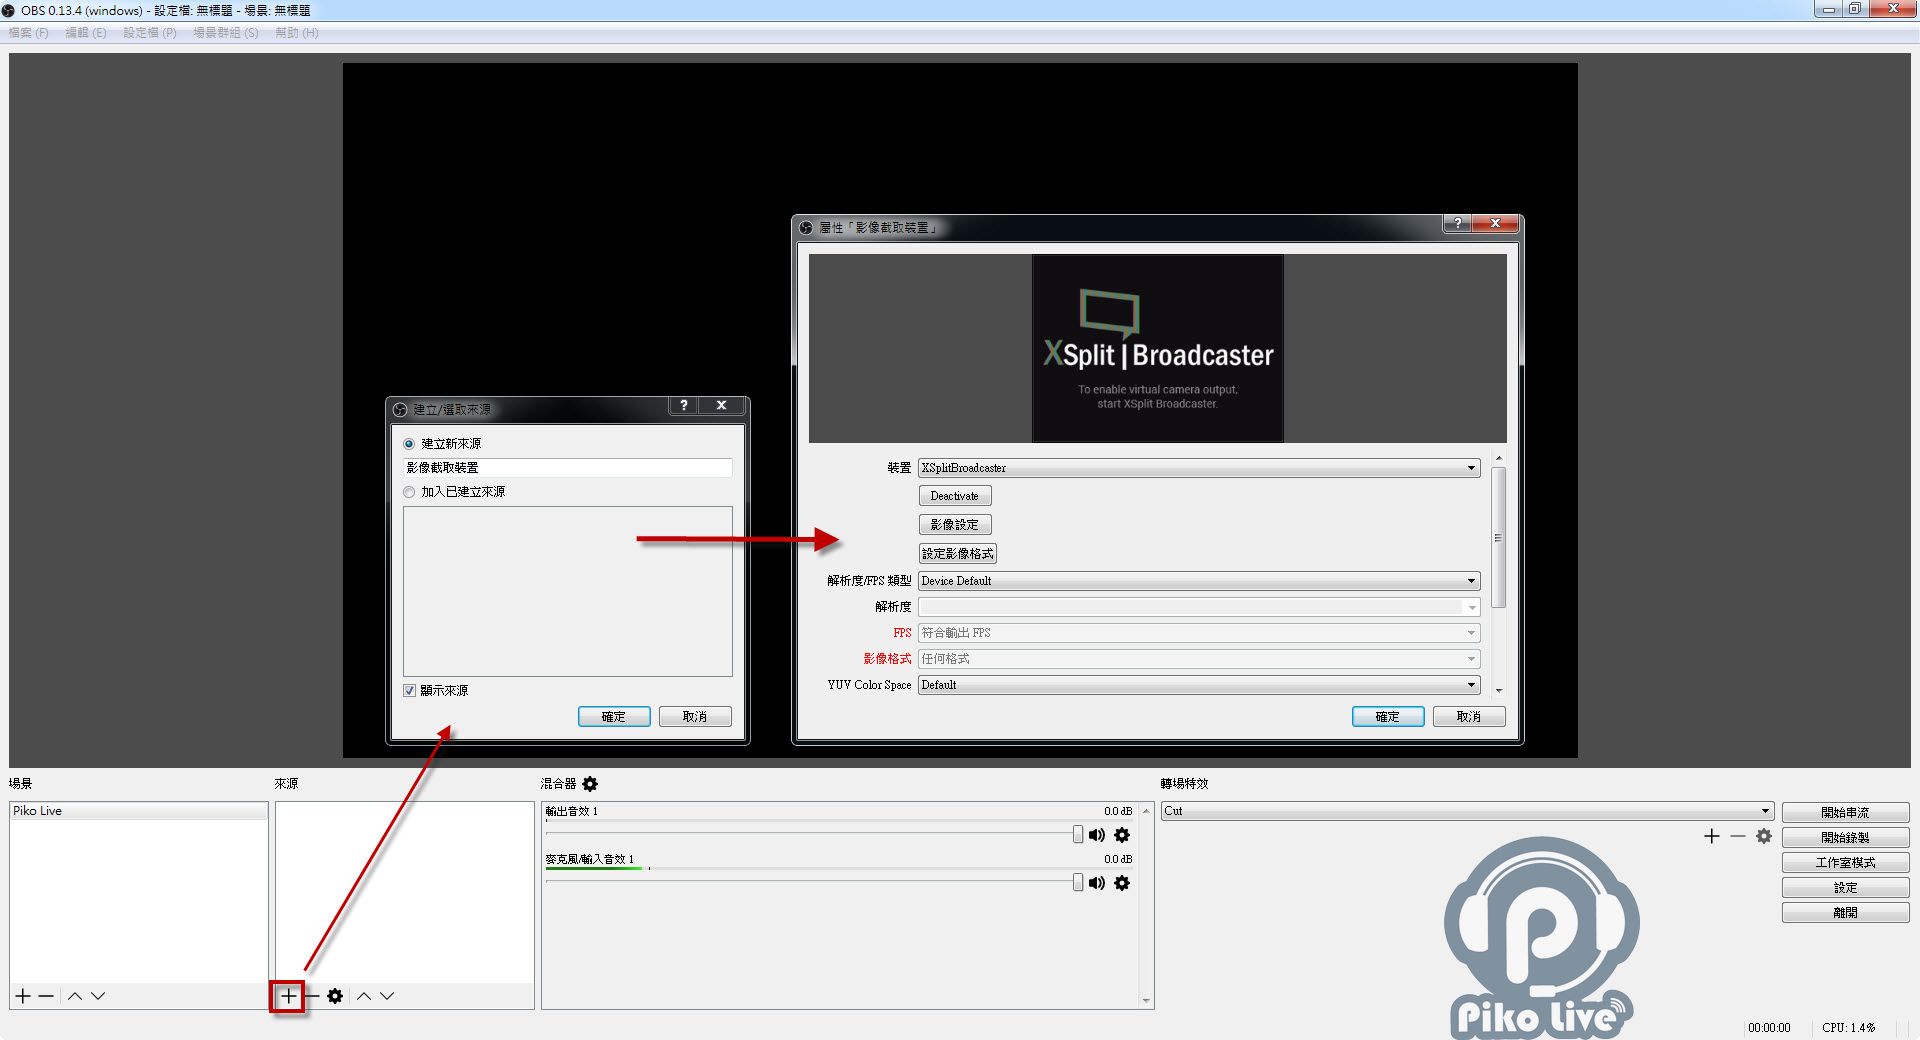1920x1040 pixels.
Task: Click the 工作室模式 button
Action: [x=1845, y=863]
